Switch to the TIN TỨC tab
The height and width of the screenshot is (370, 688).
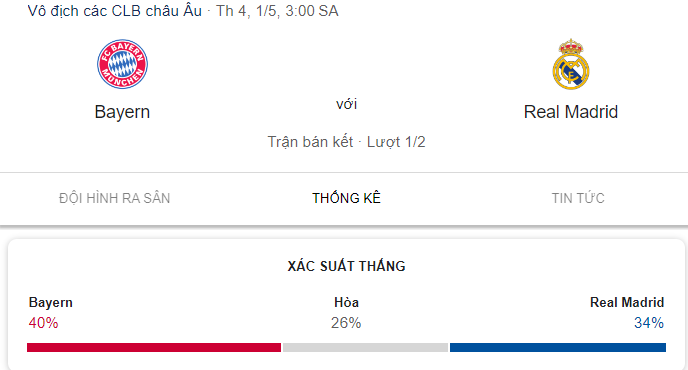click(578, 198)
